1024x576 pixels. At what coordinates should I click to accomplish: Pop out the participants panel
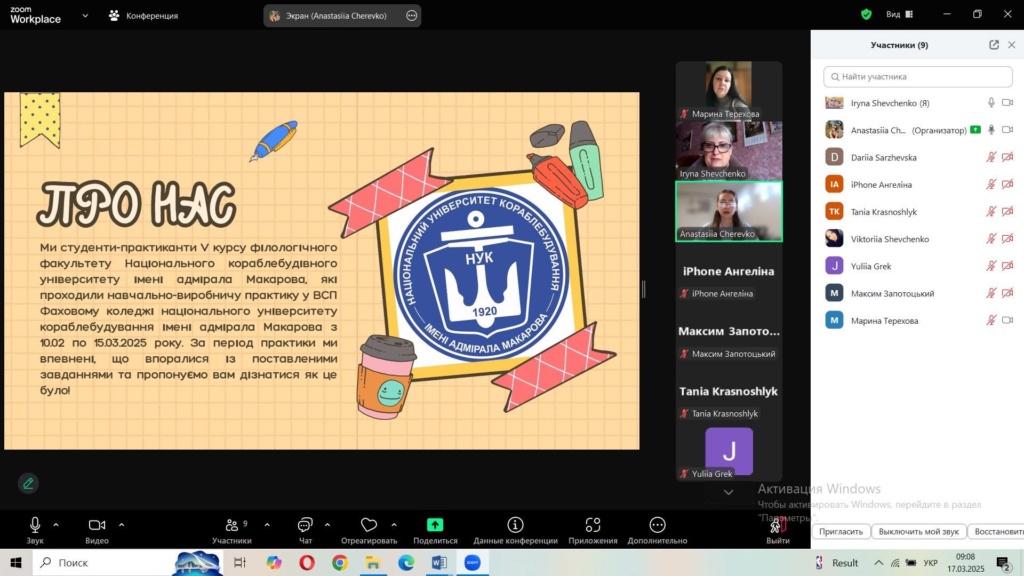tap(994, 44)
